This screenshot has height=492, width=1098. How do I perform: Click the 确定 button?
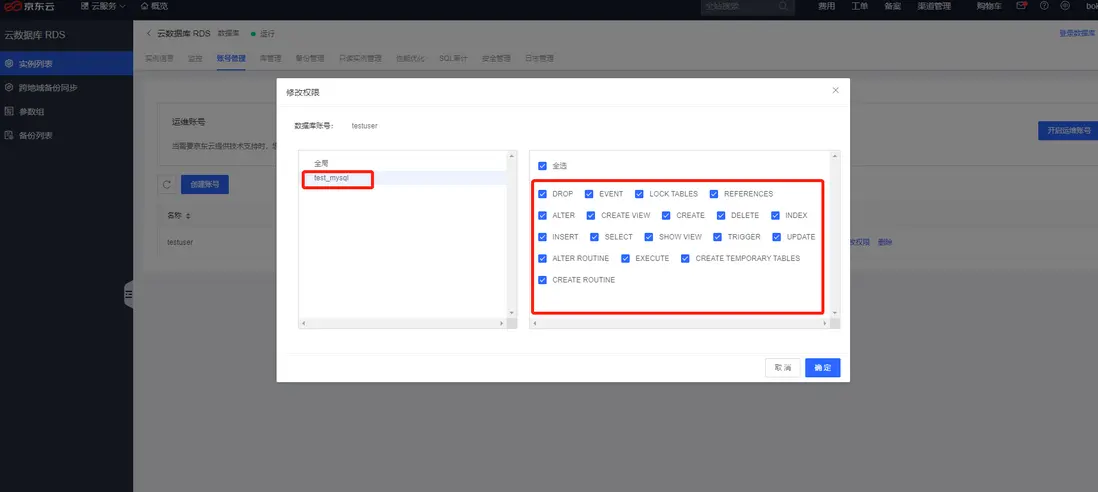(x=822, y=367)
